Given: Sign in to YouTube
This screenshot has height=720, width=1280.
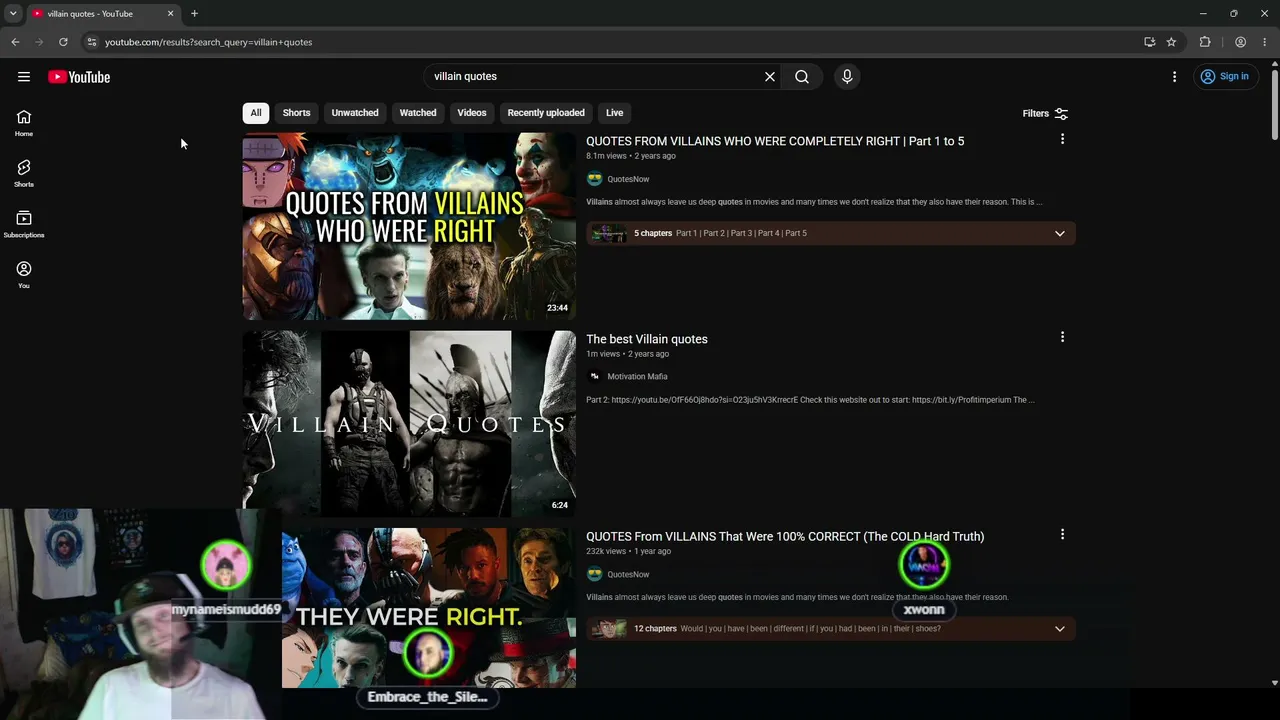Looking at the screenshot, I should click(x=1225, y=77).
